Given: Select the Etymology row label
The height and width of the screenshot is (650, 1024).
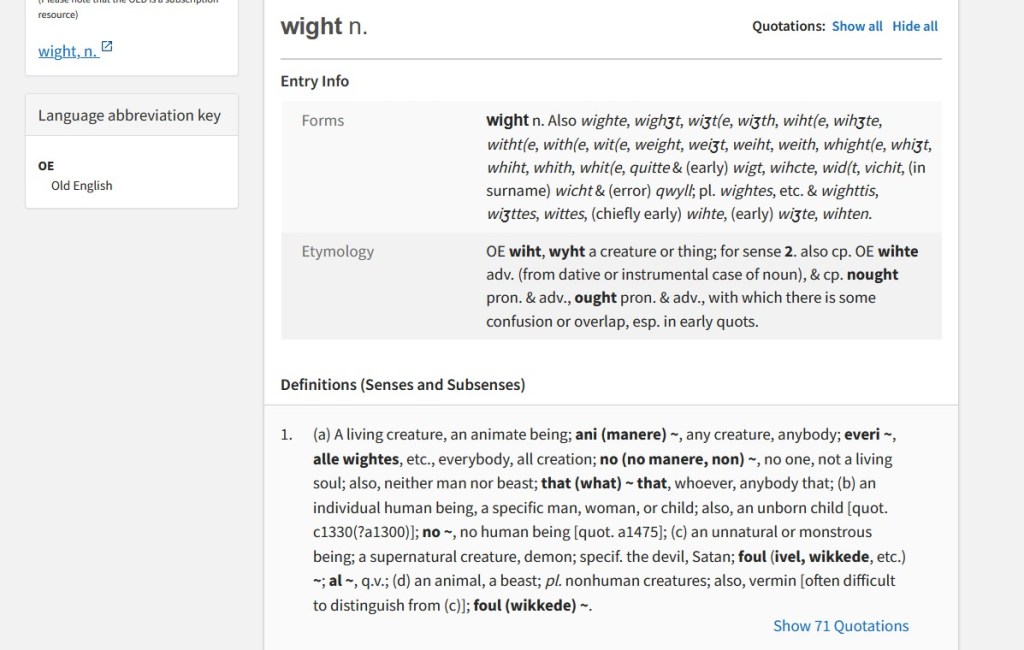Looking at the screenshot, I should [338, 252].
